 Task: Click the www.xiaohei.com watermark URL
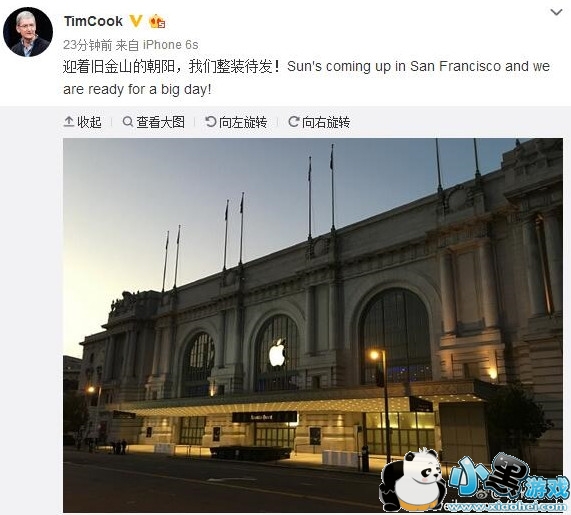[507, 506]
